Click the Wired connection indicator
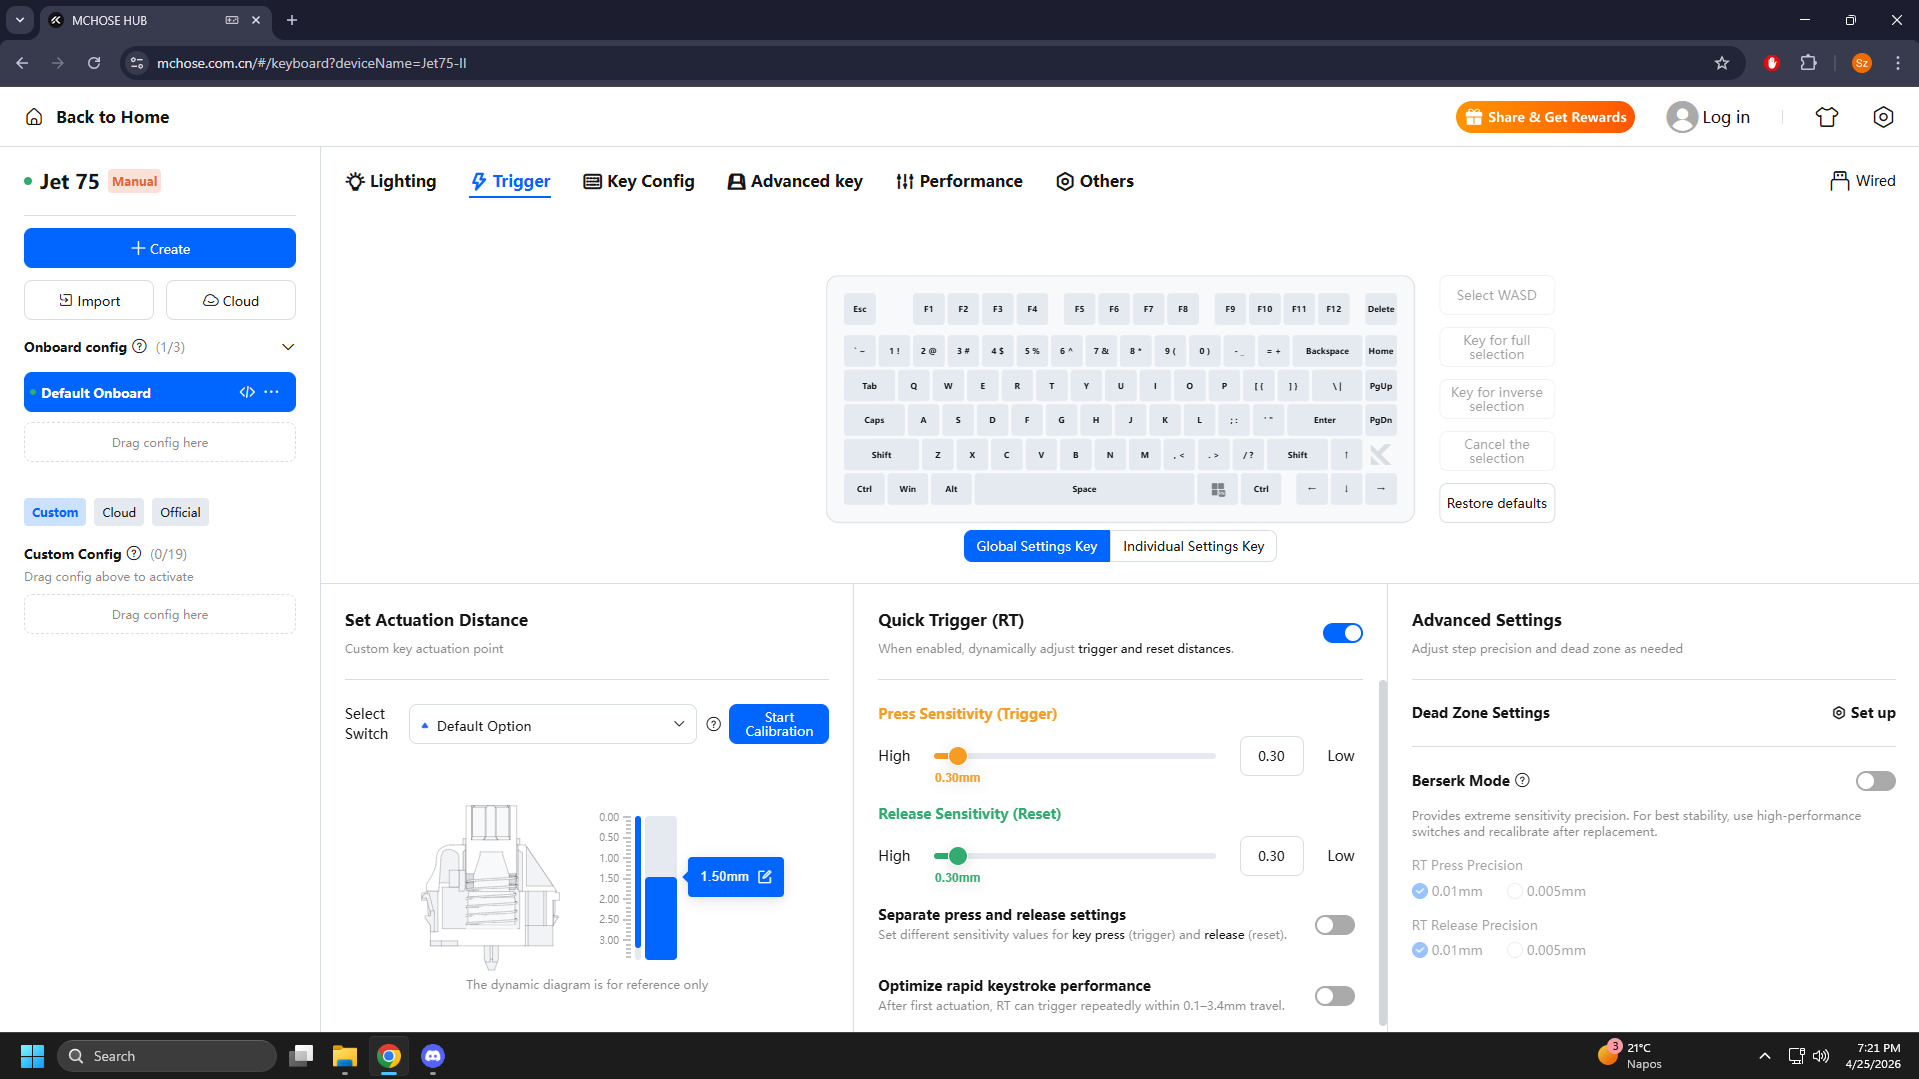The height and width of the screenshot is (1079, 1919). pyautogui.click(x=1862, y=181)
